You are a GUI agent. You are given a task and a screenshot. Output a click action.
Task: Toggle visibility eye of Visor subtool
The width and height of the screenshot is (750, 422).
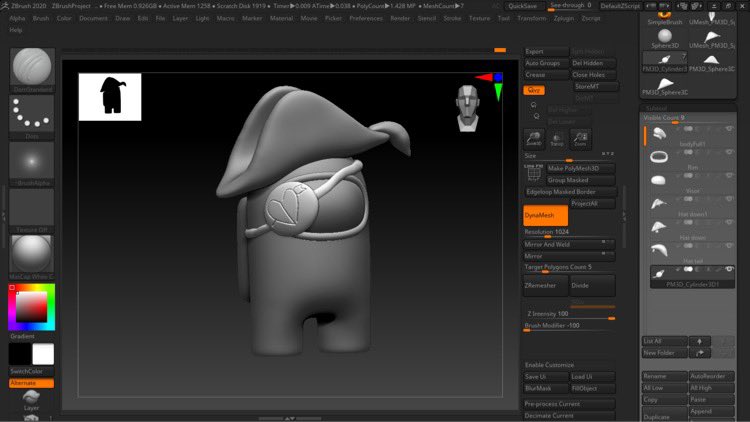[x=728, y=176]
